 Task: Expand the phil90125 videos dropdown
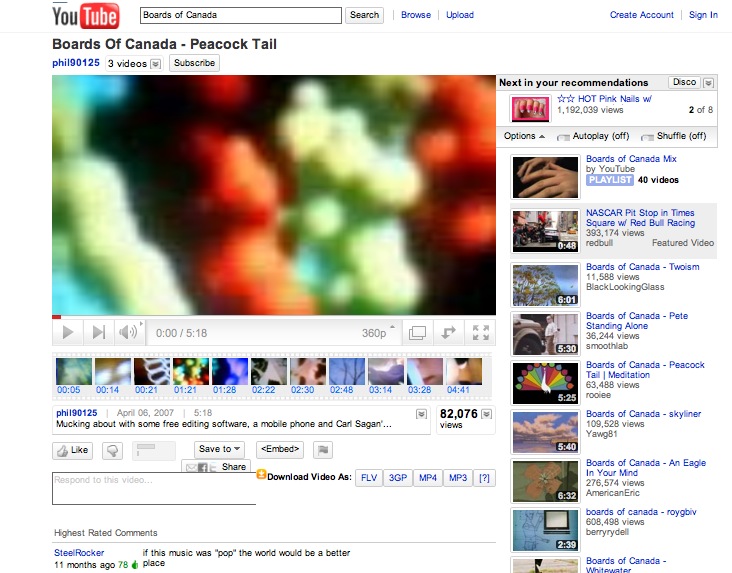(x=155, y=64)
